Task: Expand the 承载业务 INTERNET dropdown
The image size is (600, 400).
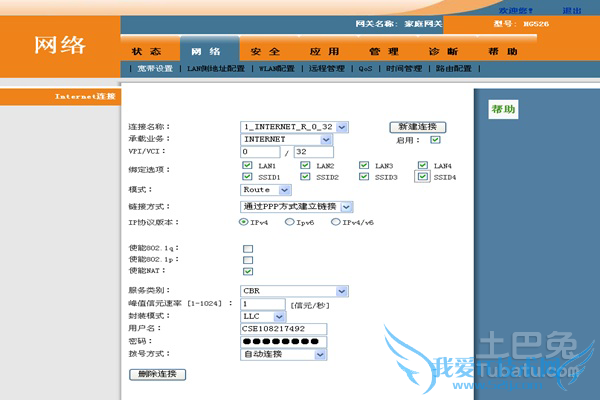Action: [286, 139]
